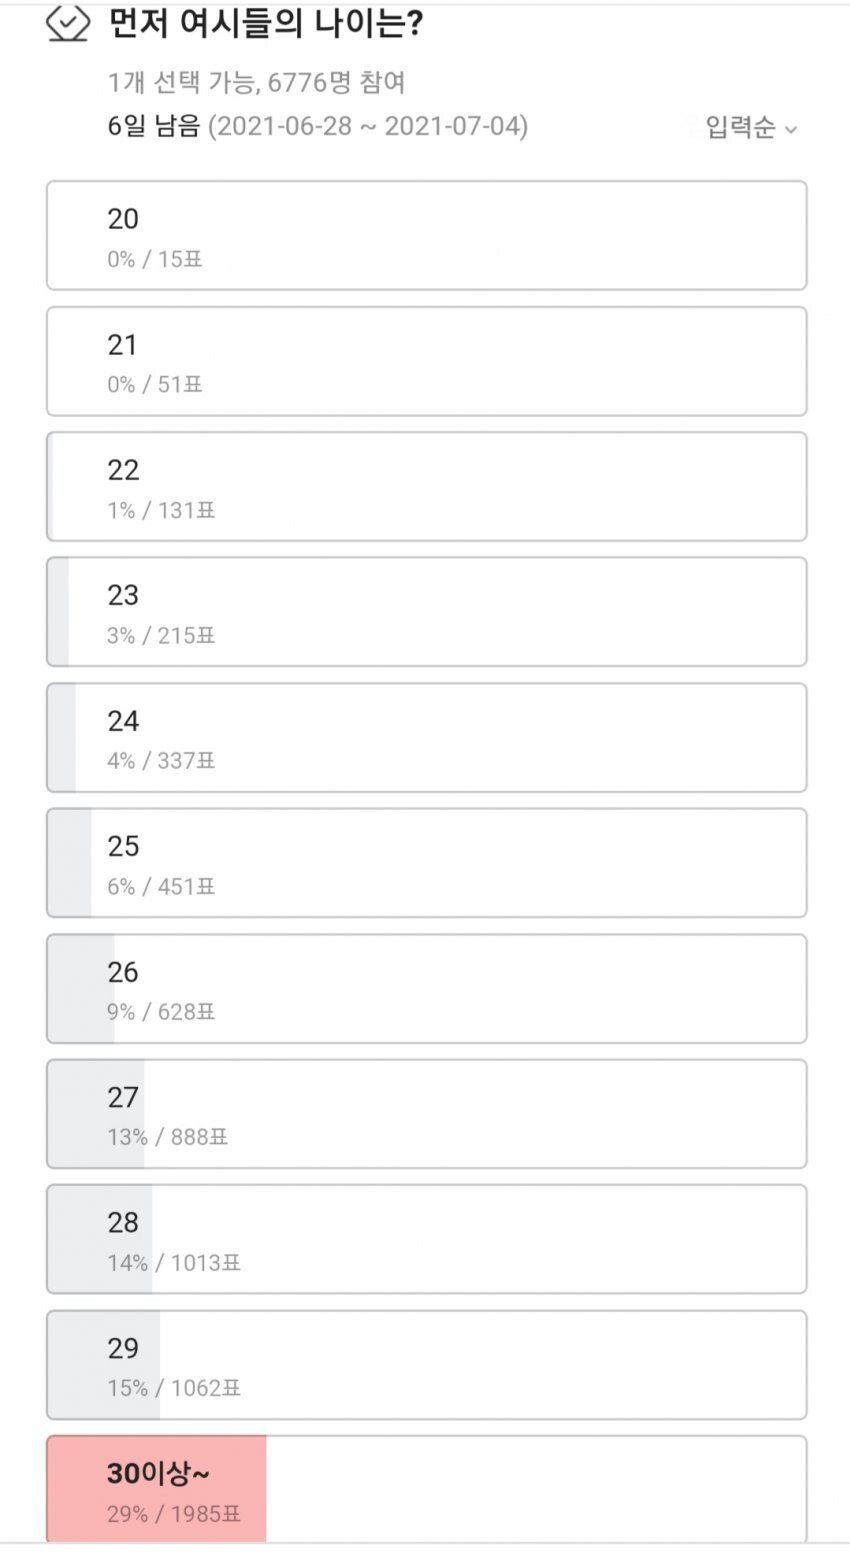The width and height of the screenshot is (850, 1560).
Task: Expand the chevron arrow next to 입력순
Action: tap(791, 130)
